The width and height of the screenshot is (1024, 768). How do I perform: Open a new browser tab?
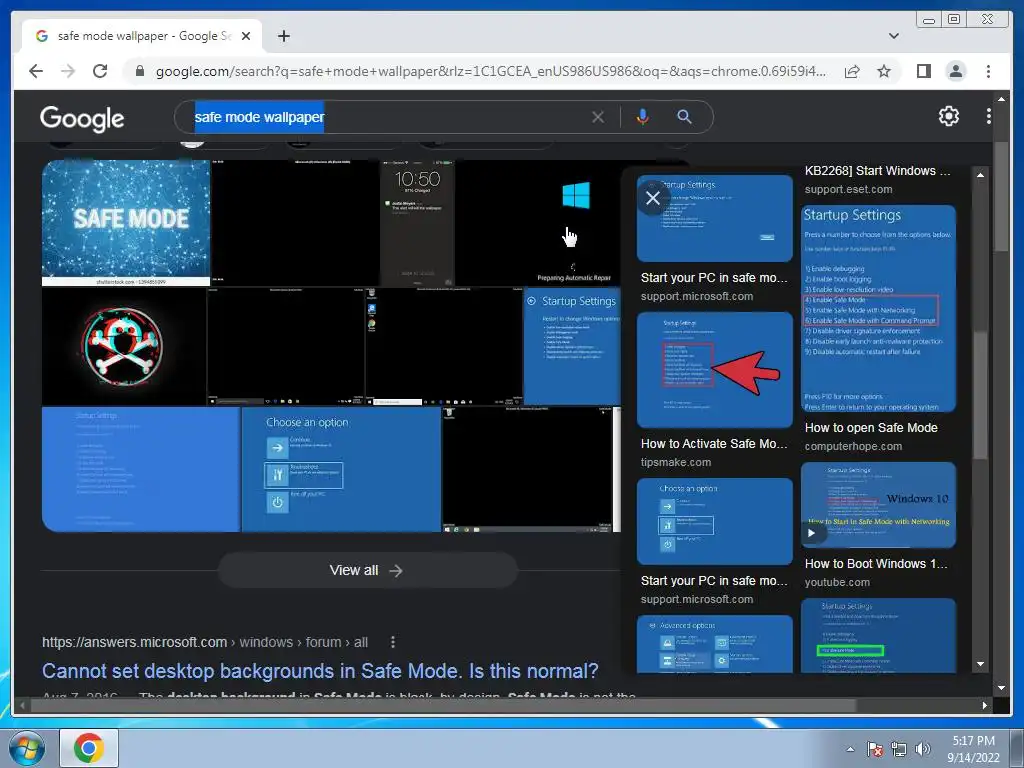(283, 36)
